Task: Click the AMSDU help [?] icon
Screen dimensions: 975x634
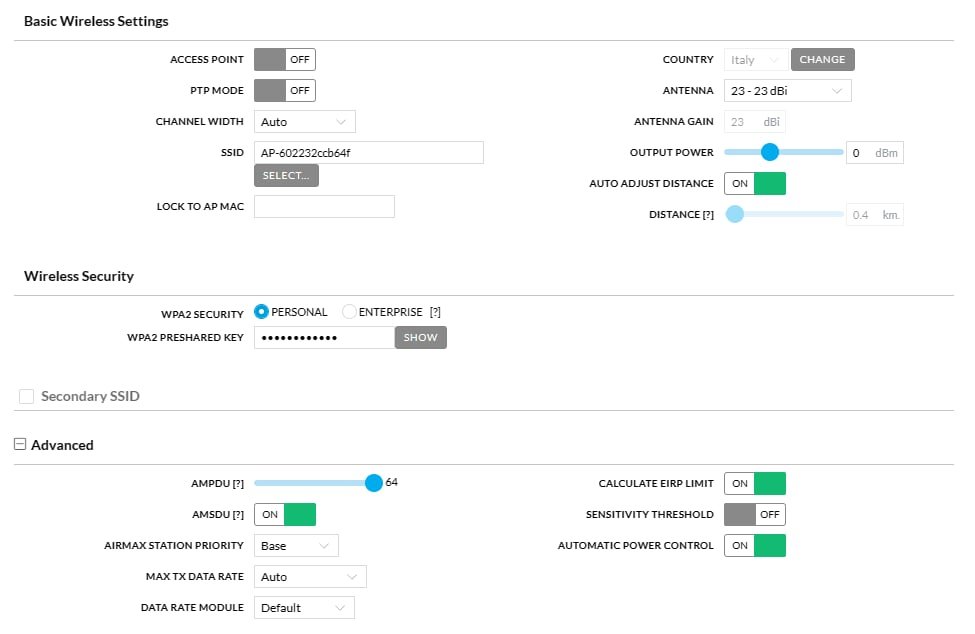Action: coord(238,515)
